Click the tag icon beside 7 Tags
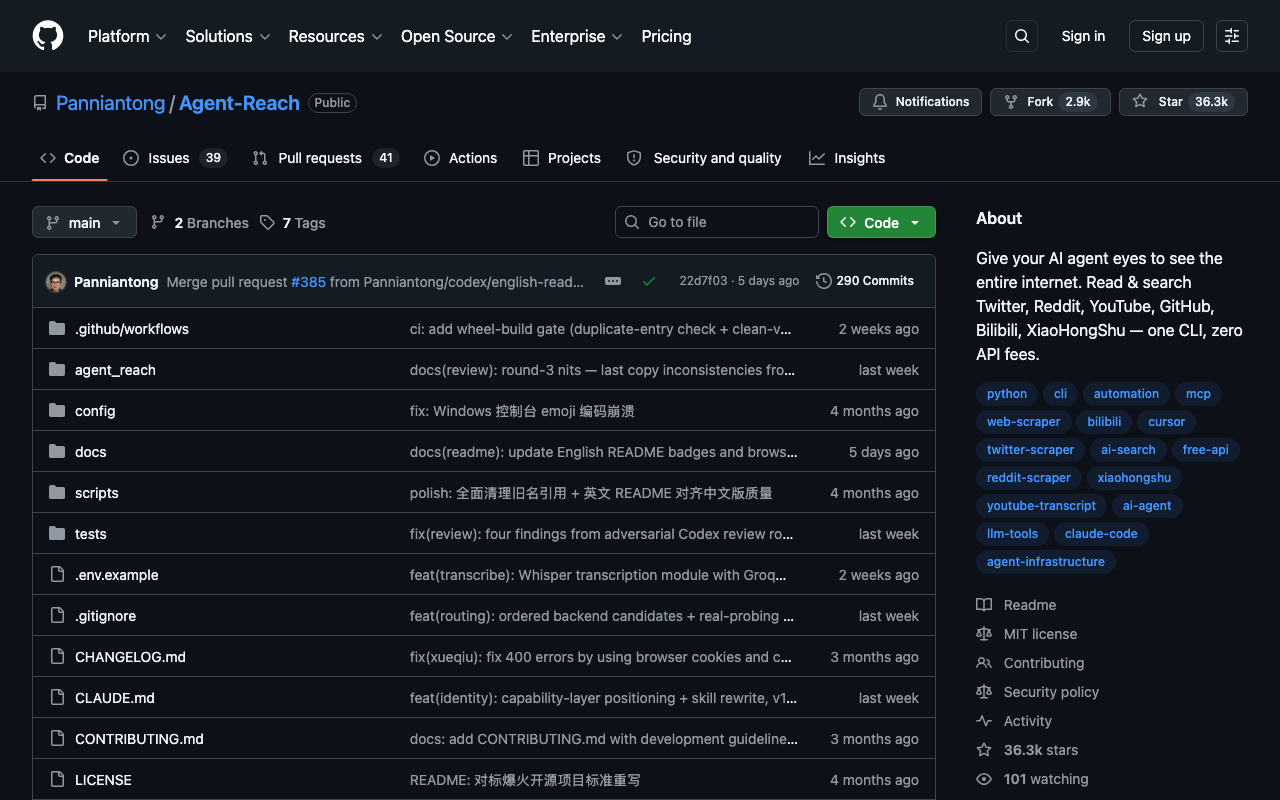The height and width of the screenshot is (800, 1280). [267, 222]
